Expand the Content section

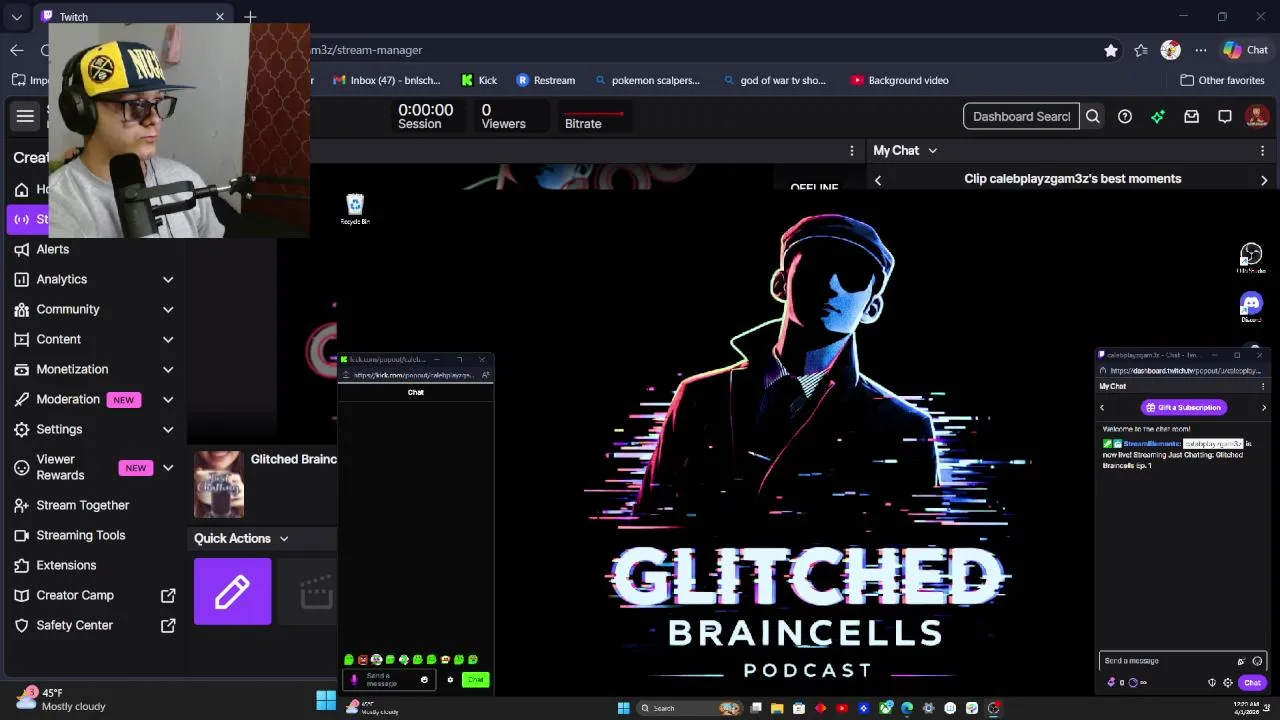pos(168,339)
